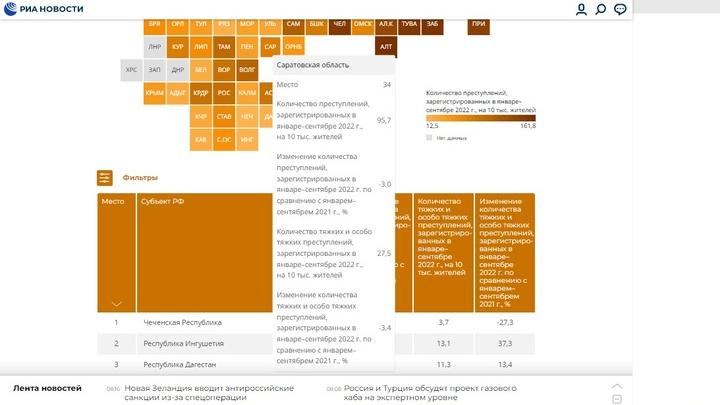Click the ТУВА region tile
Screen dimensions: 720x405
(408, 23)
